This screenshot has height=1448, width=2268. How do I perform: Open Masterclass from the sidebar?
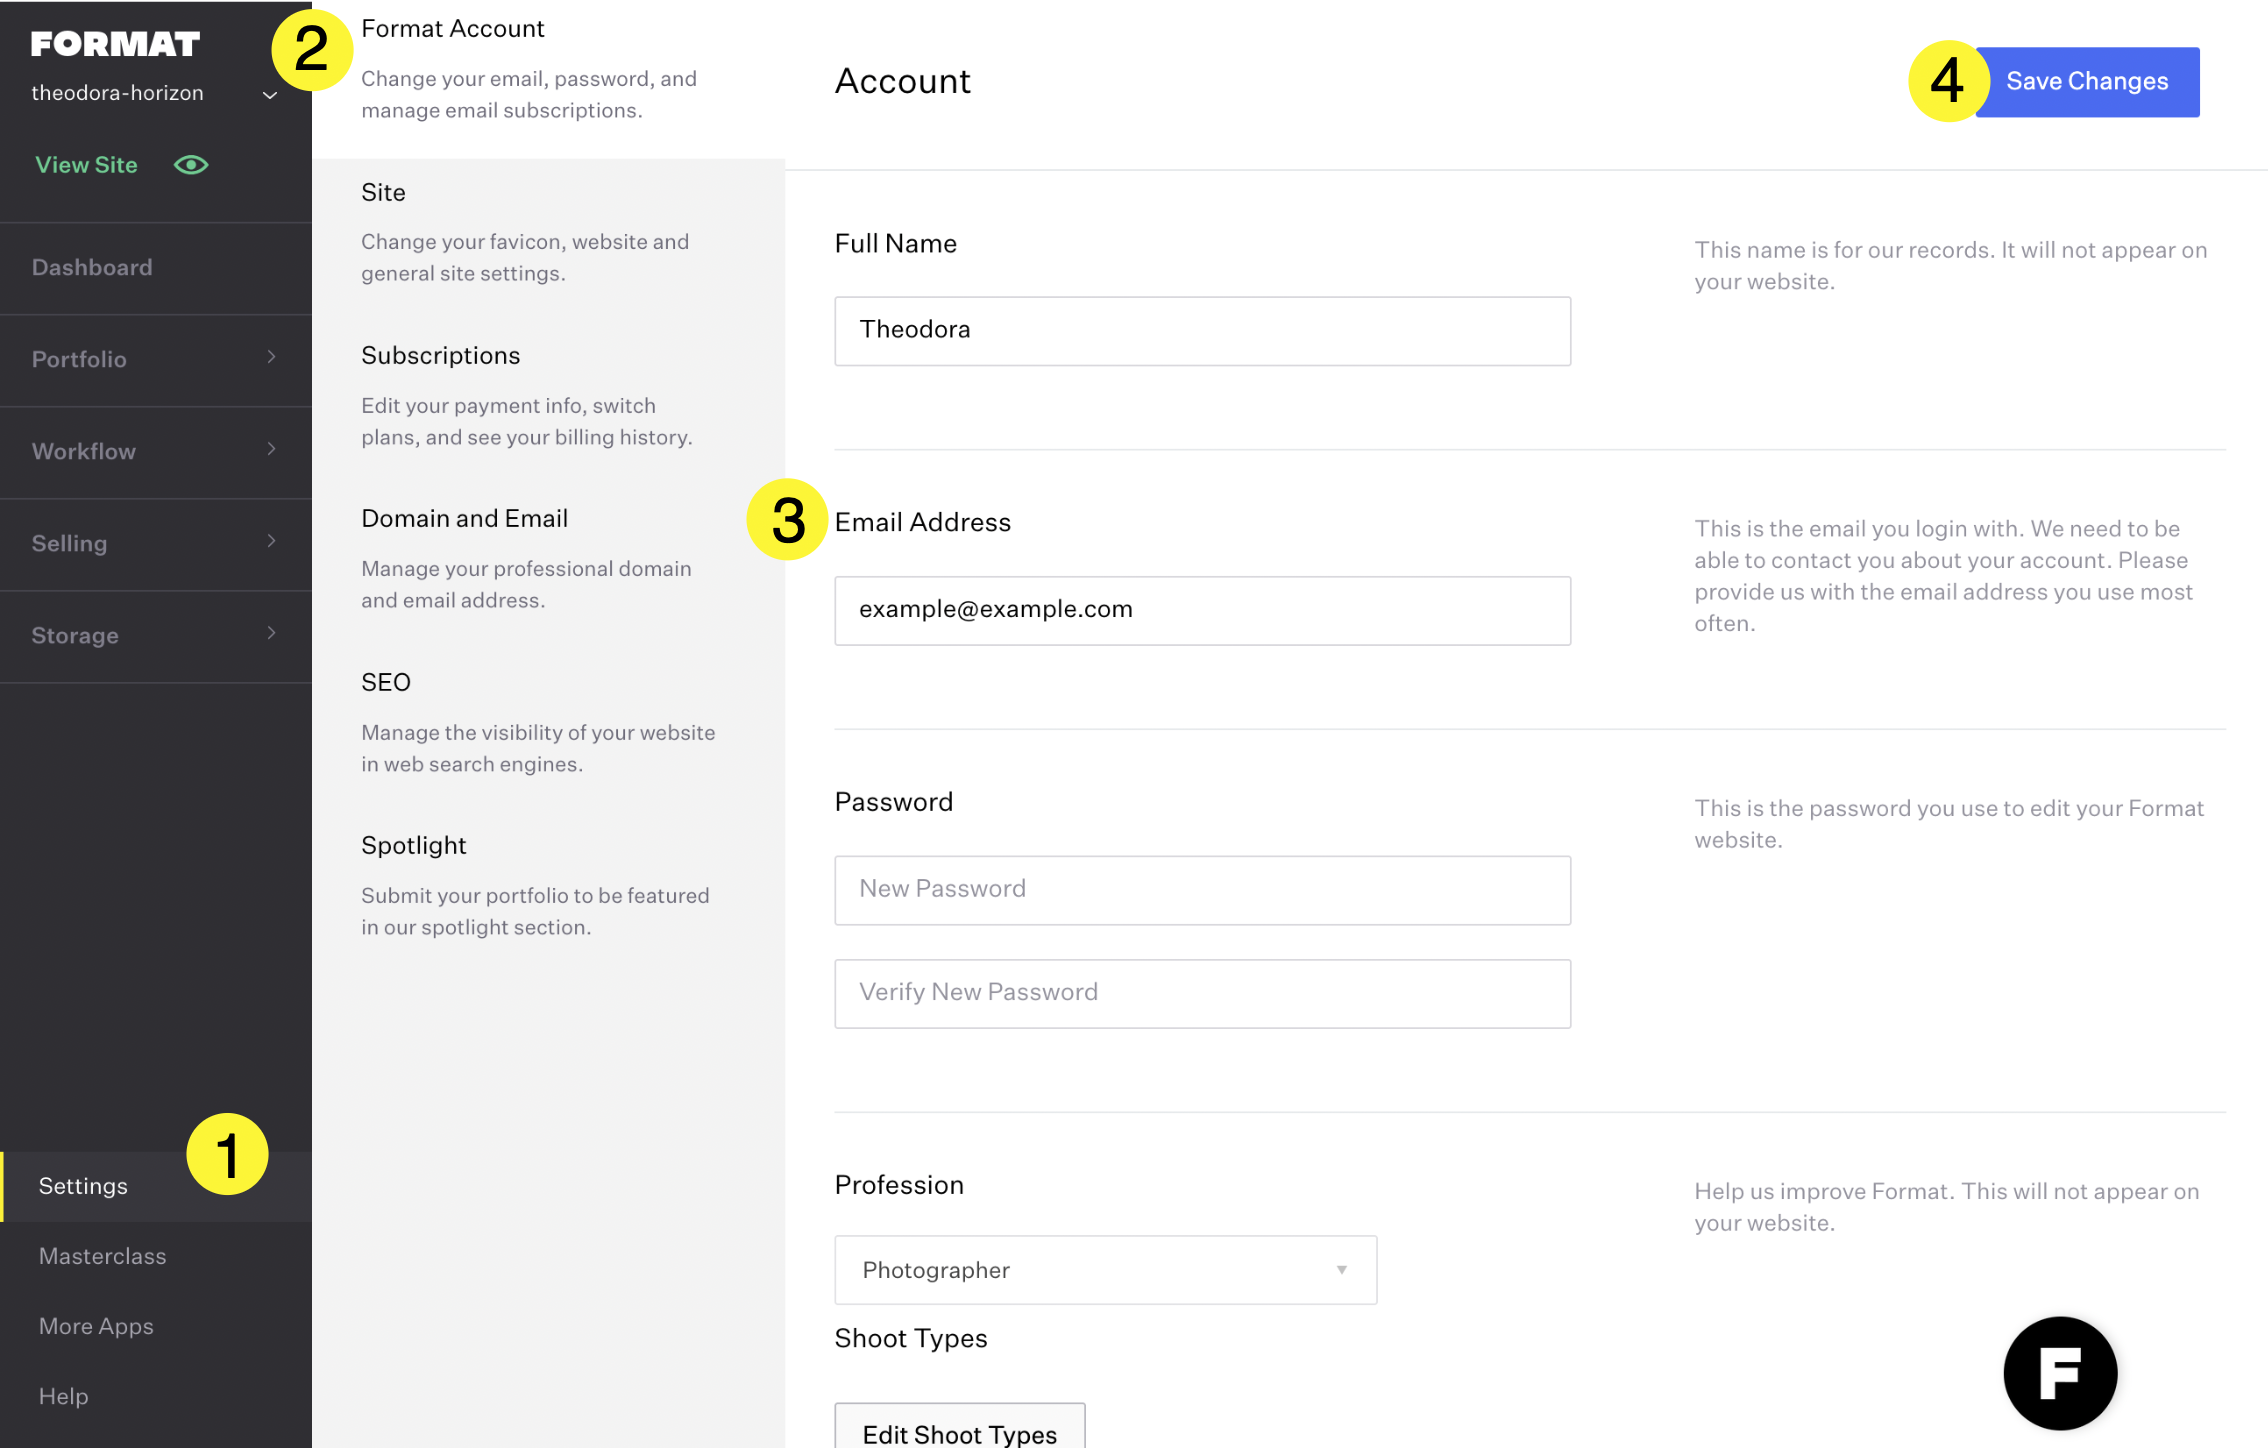(103, 1256)
